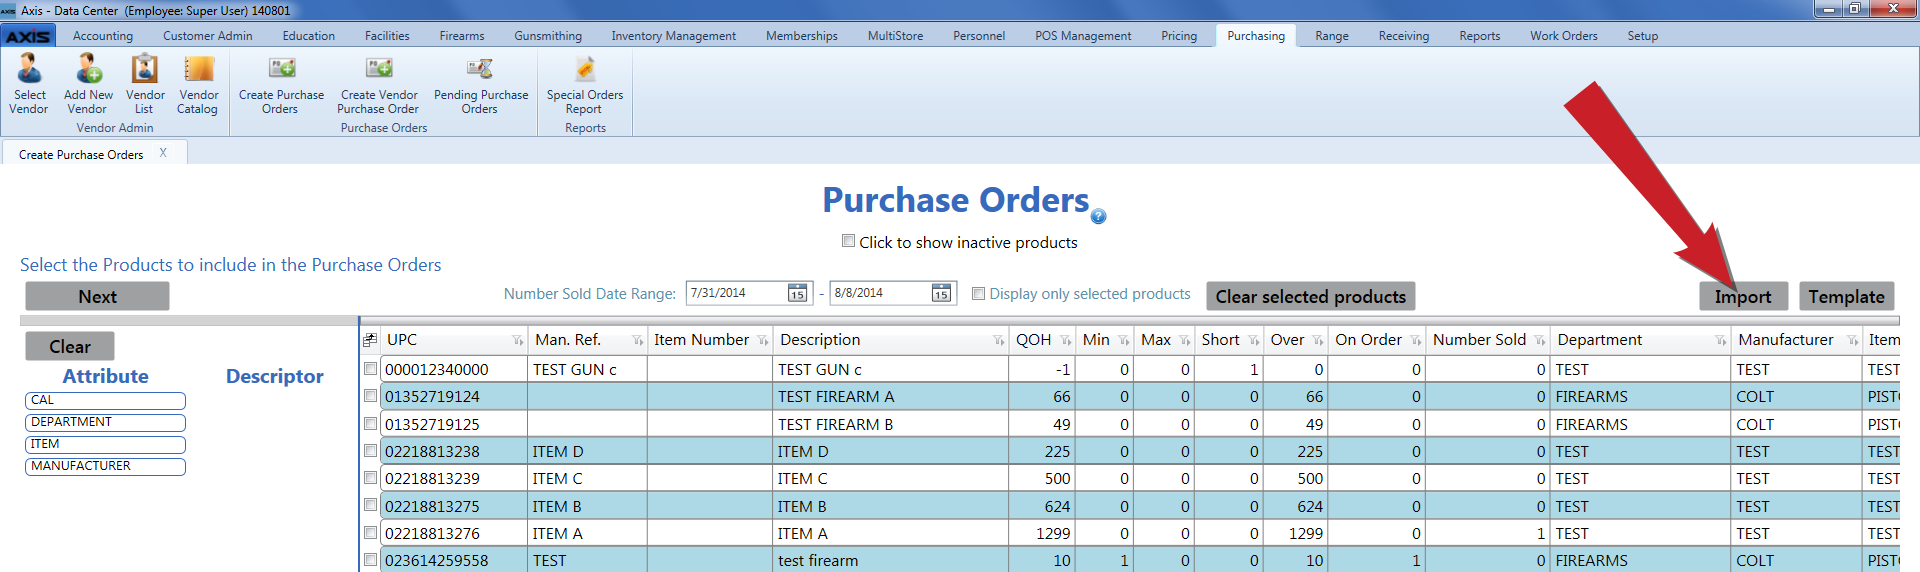Open filter on Description column
This screenshot has height=572, width=1920.
click(x=998, y=341)
